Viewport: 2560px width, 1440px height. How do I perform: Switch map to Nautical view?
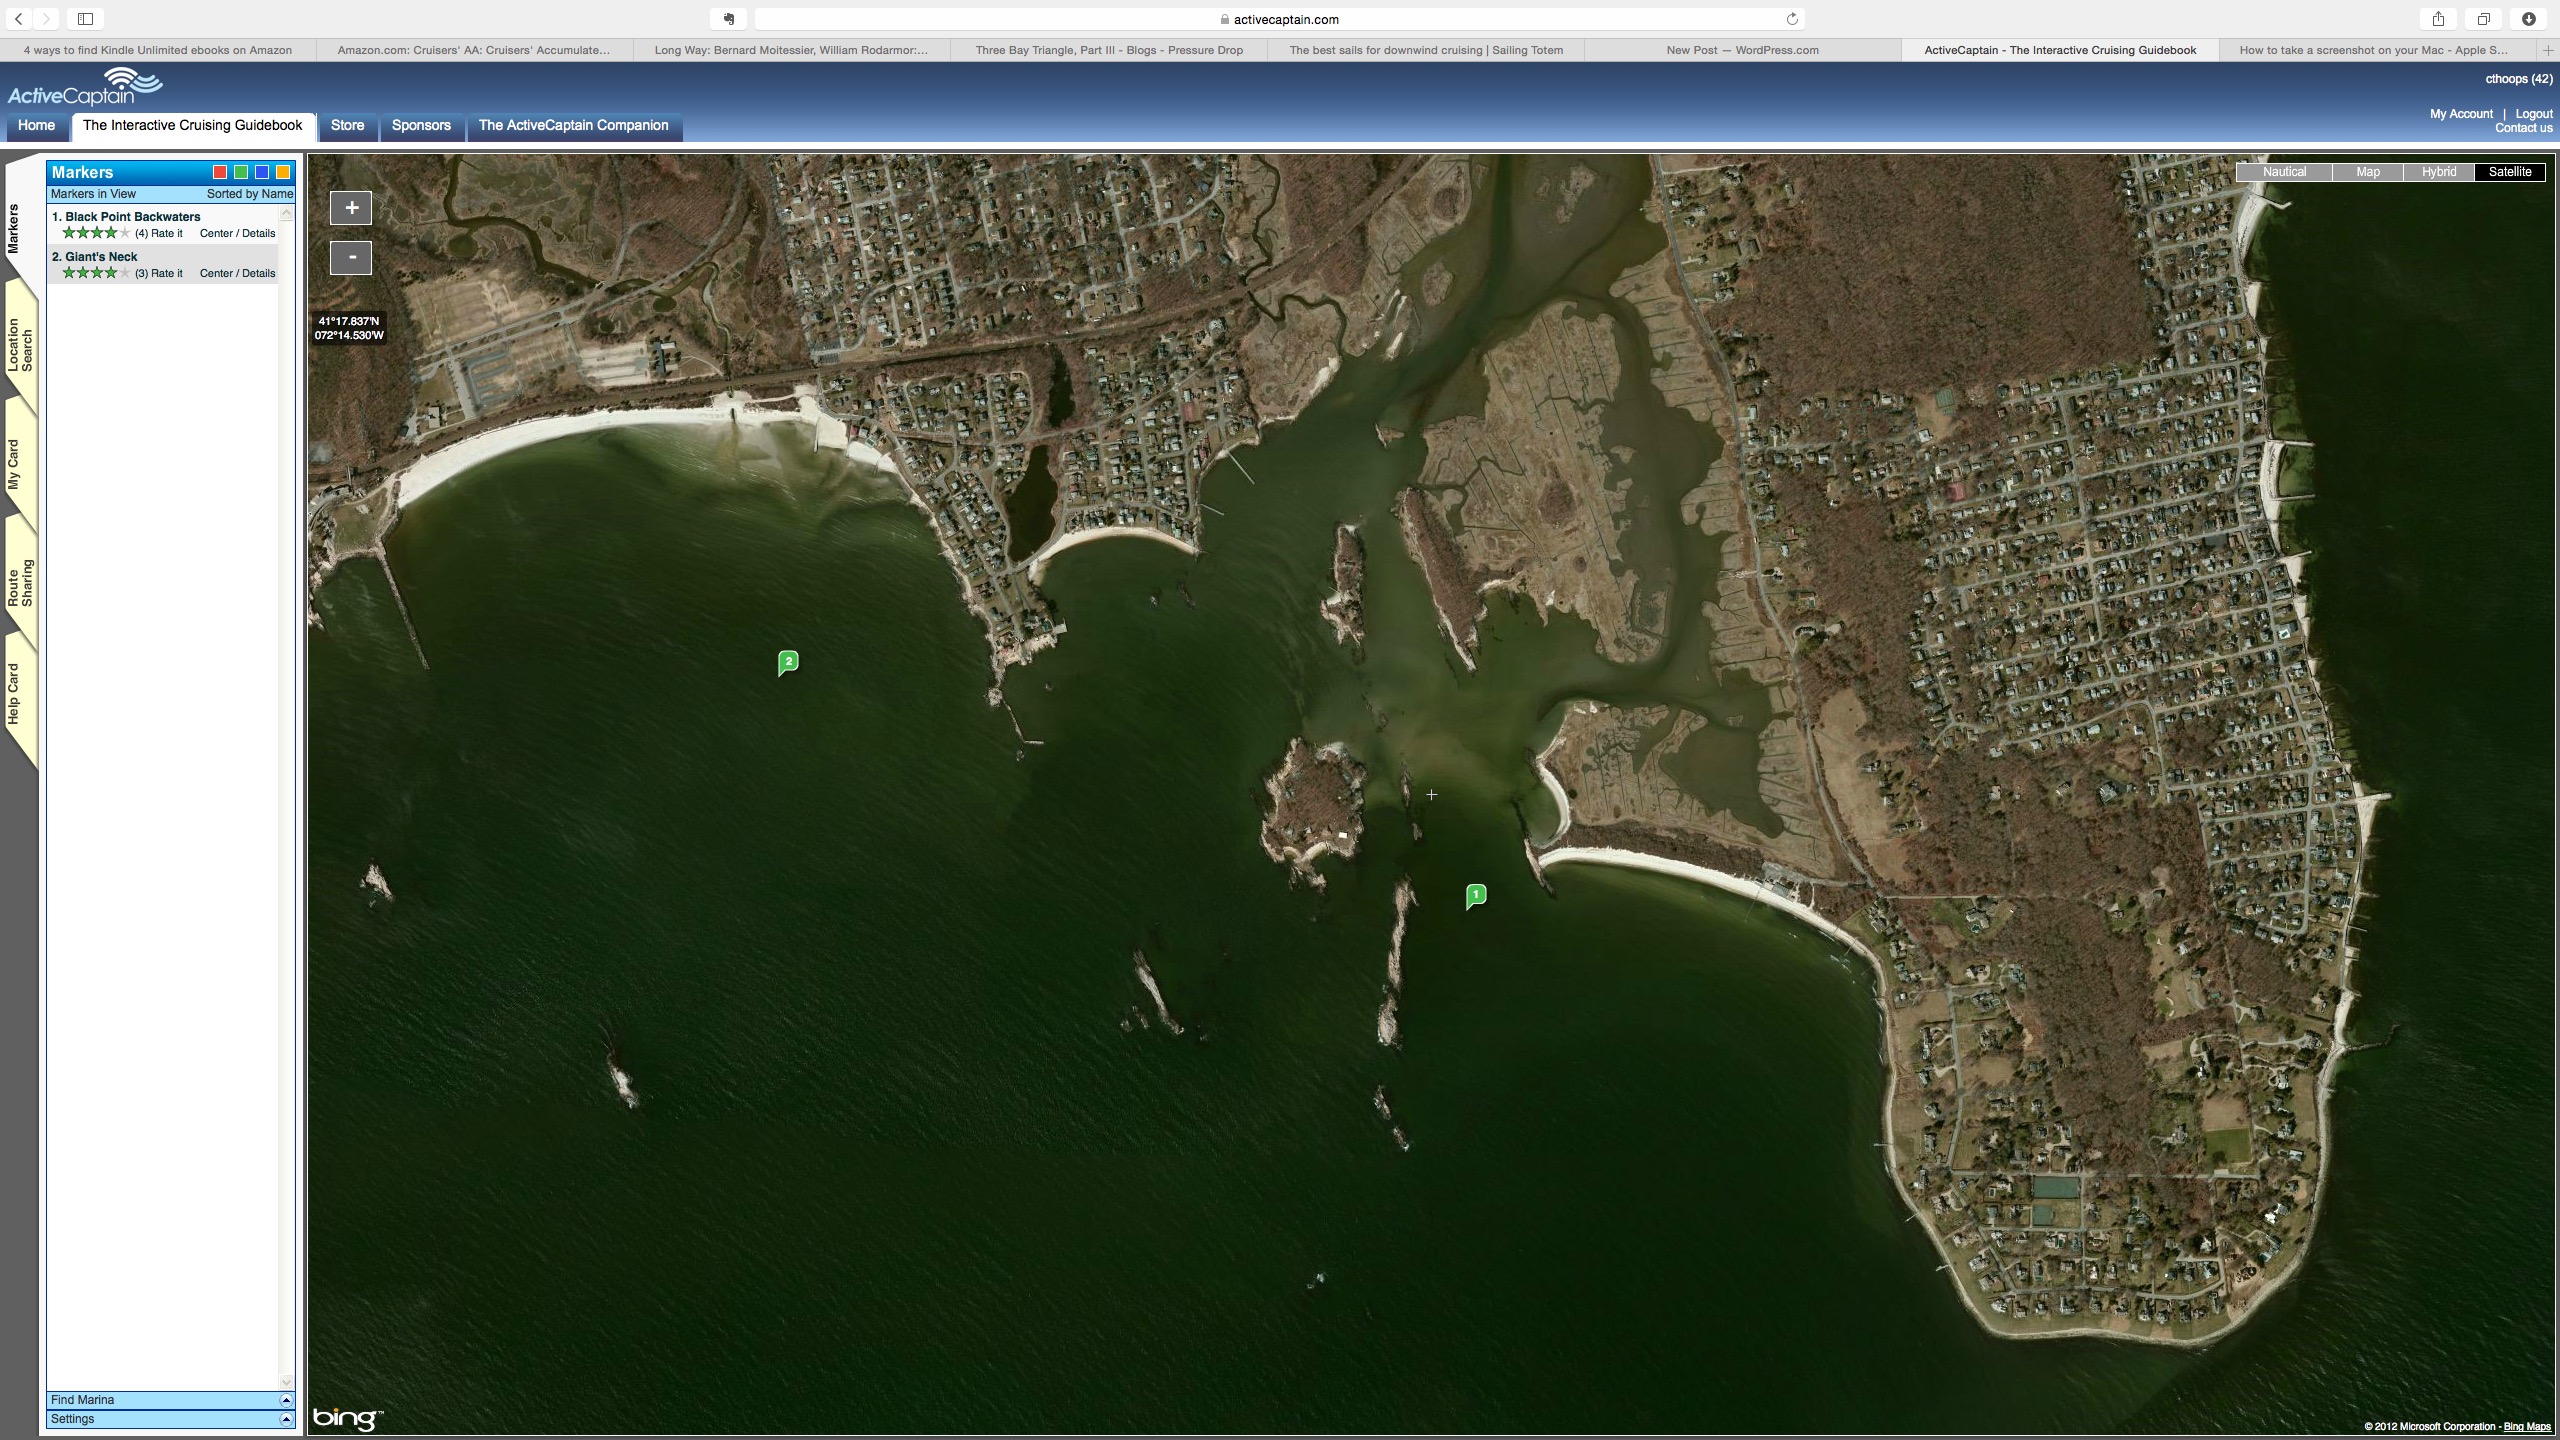tap(2283, 172)
